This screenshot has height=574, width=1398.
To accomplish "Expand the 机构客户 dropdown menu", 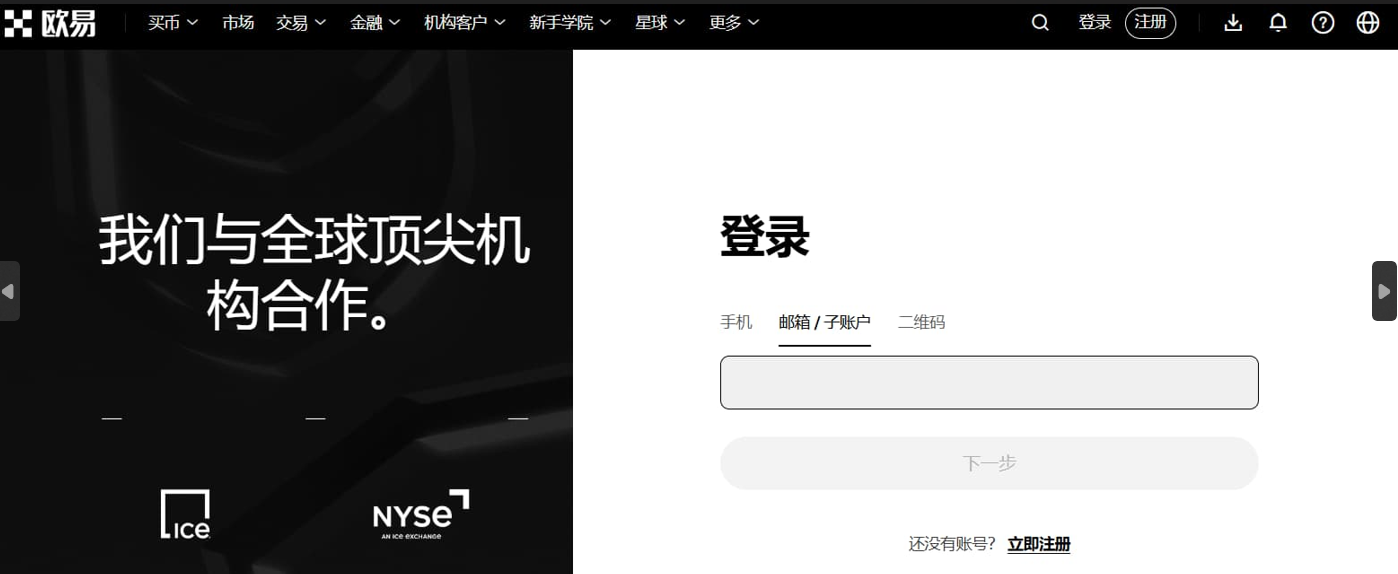I will point(465,23).
